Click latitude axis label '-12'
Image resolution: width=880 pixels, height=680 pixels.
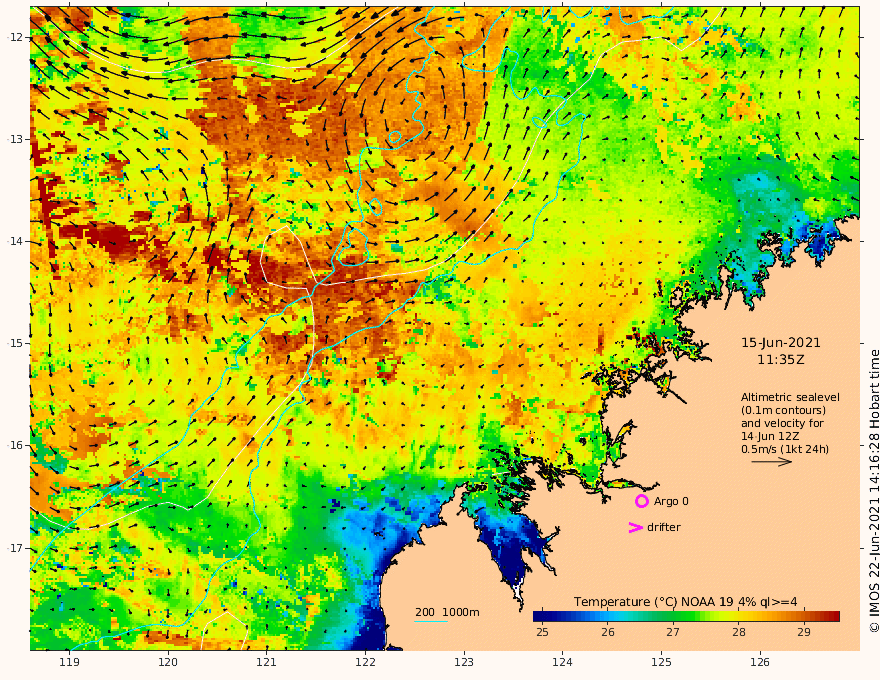(x=15, y=37)
